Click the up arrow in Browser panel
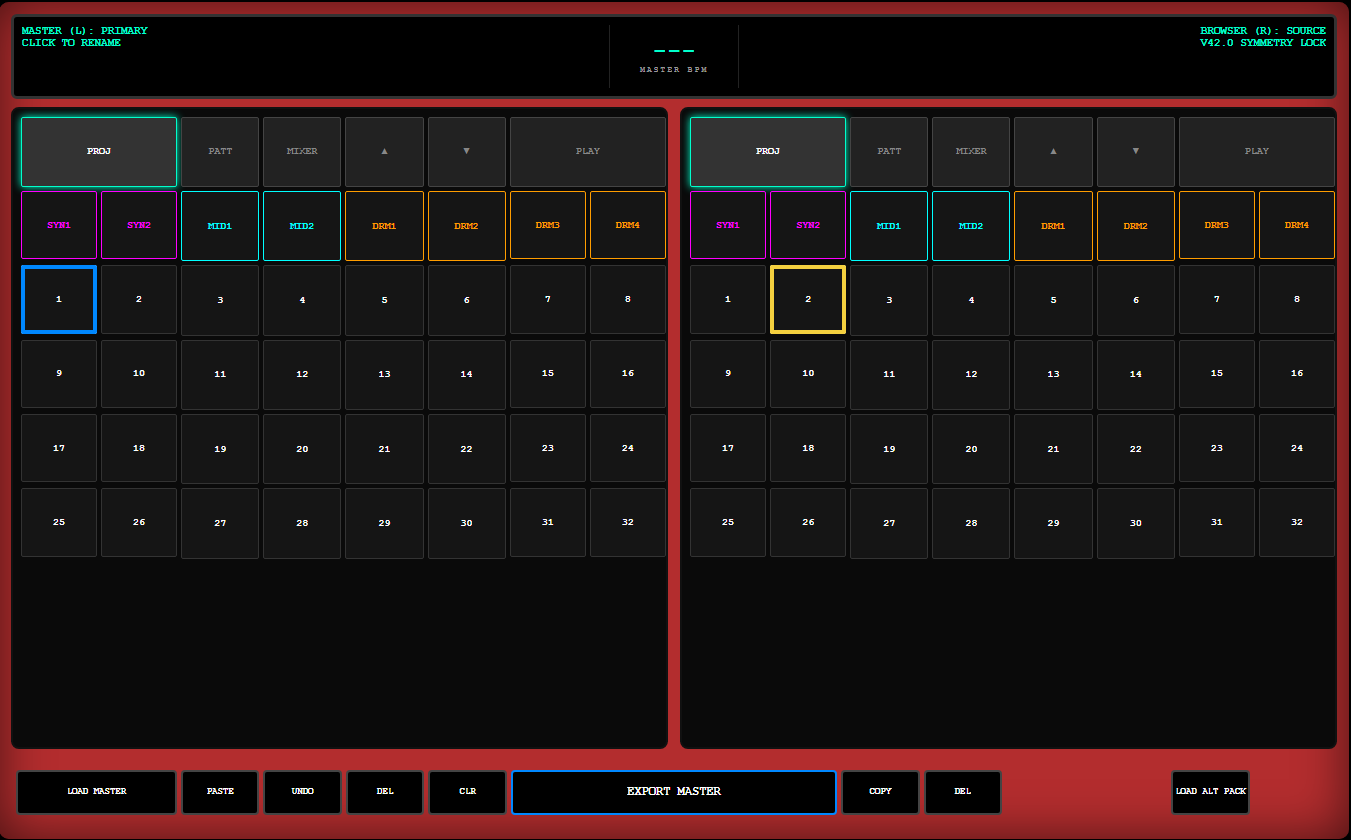Screen dimensions: 1351x840 1053,152
